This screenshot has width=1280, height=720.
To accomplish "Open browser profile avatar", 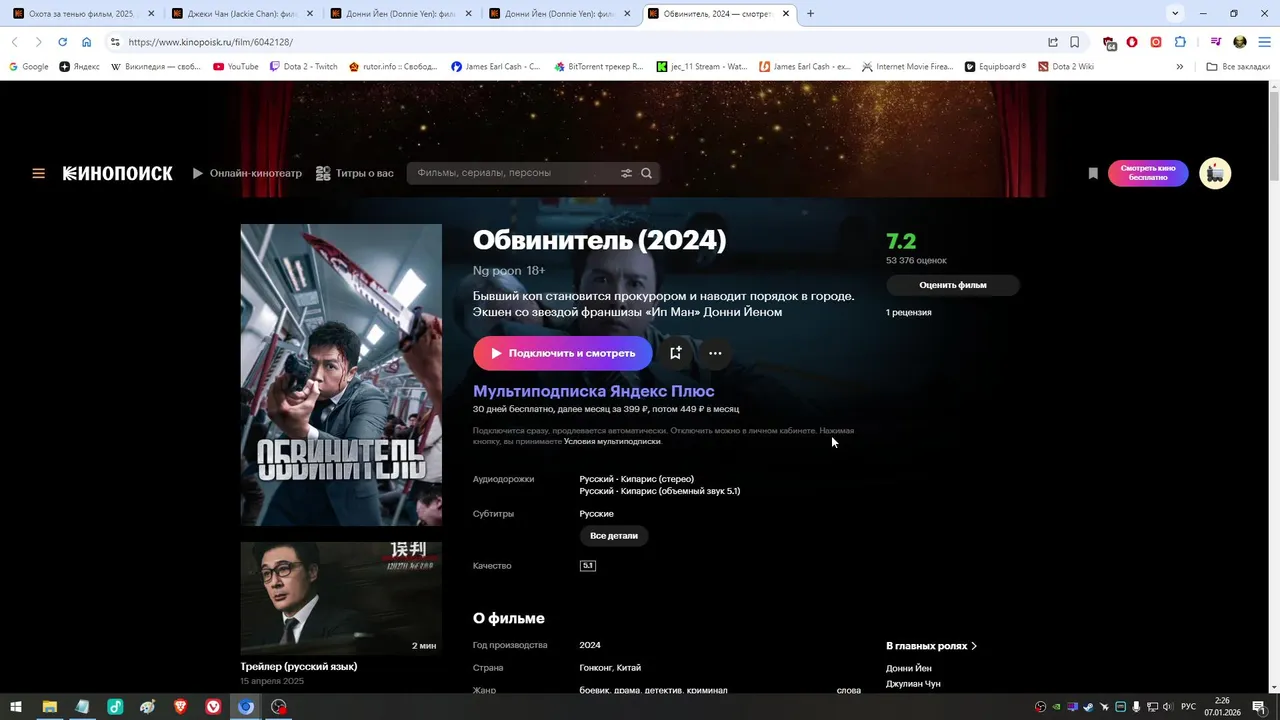I will [1240, 42].
